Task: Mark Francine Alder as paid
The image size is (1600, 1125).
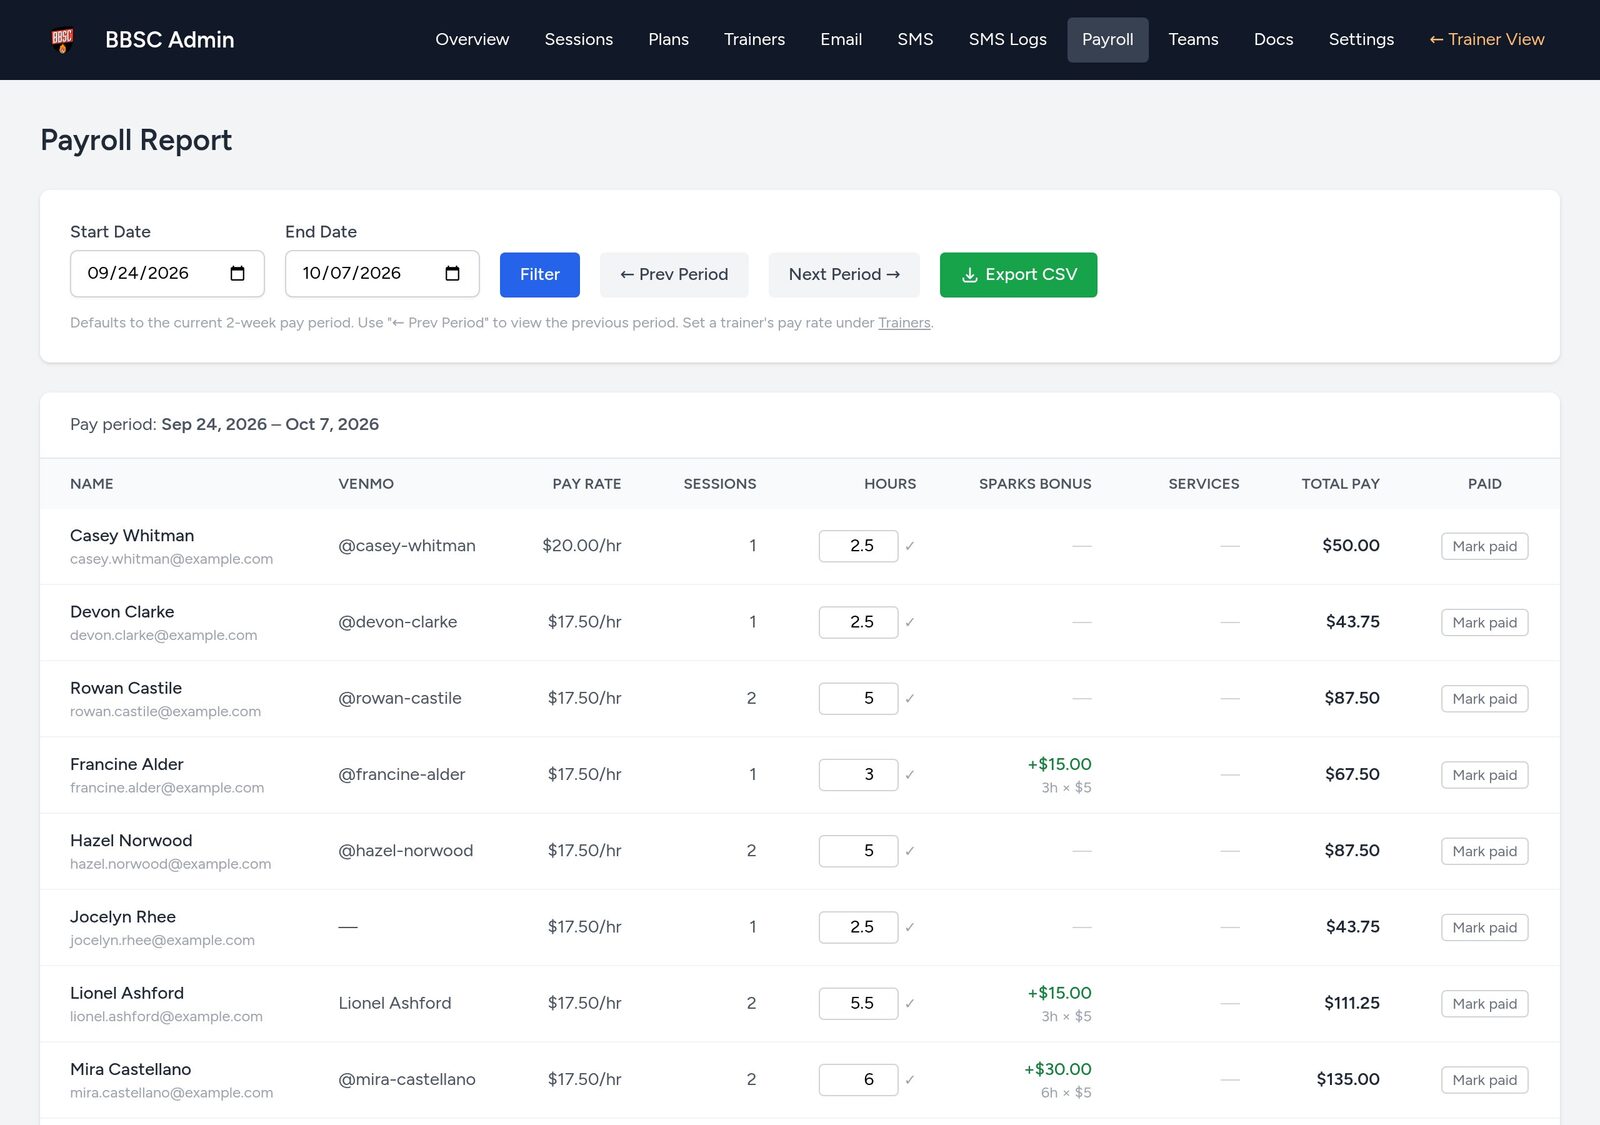Action: (1484, 775)
